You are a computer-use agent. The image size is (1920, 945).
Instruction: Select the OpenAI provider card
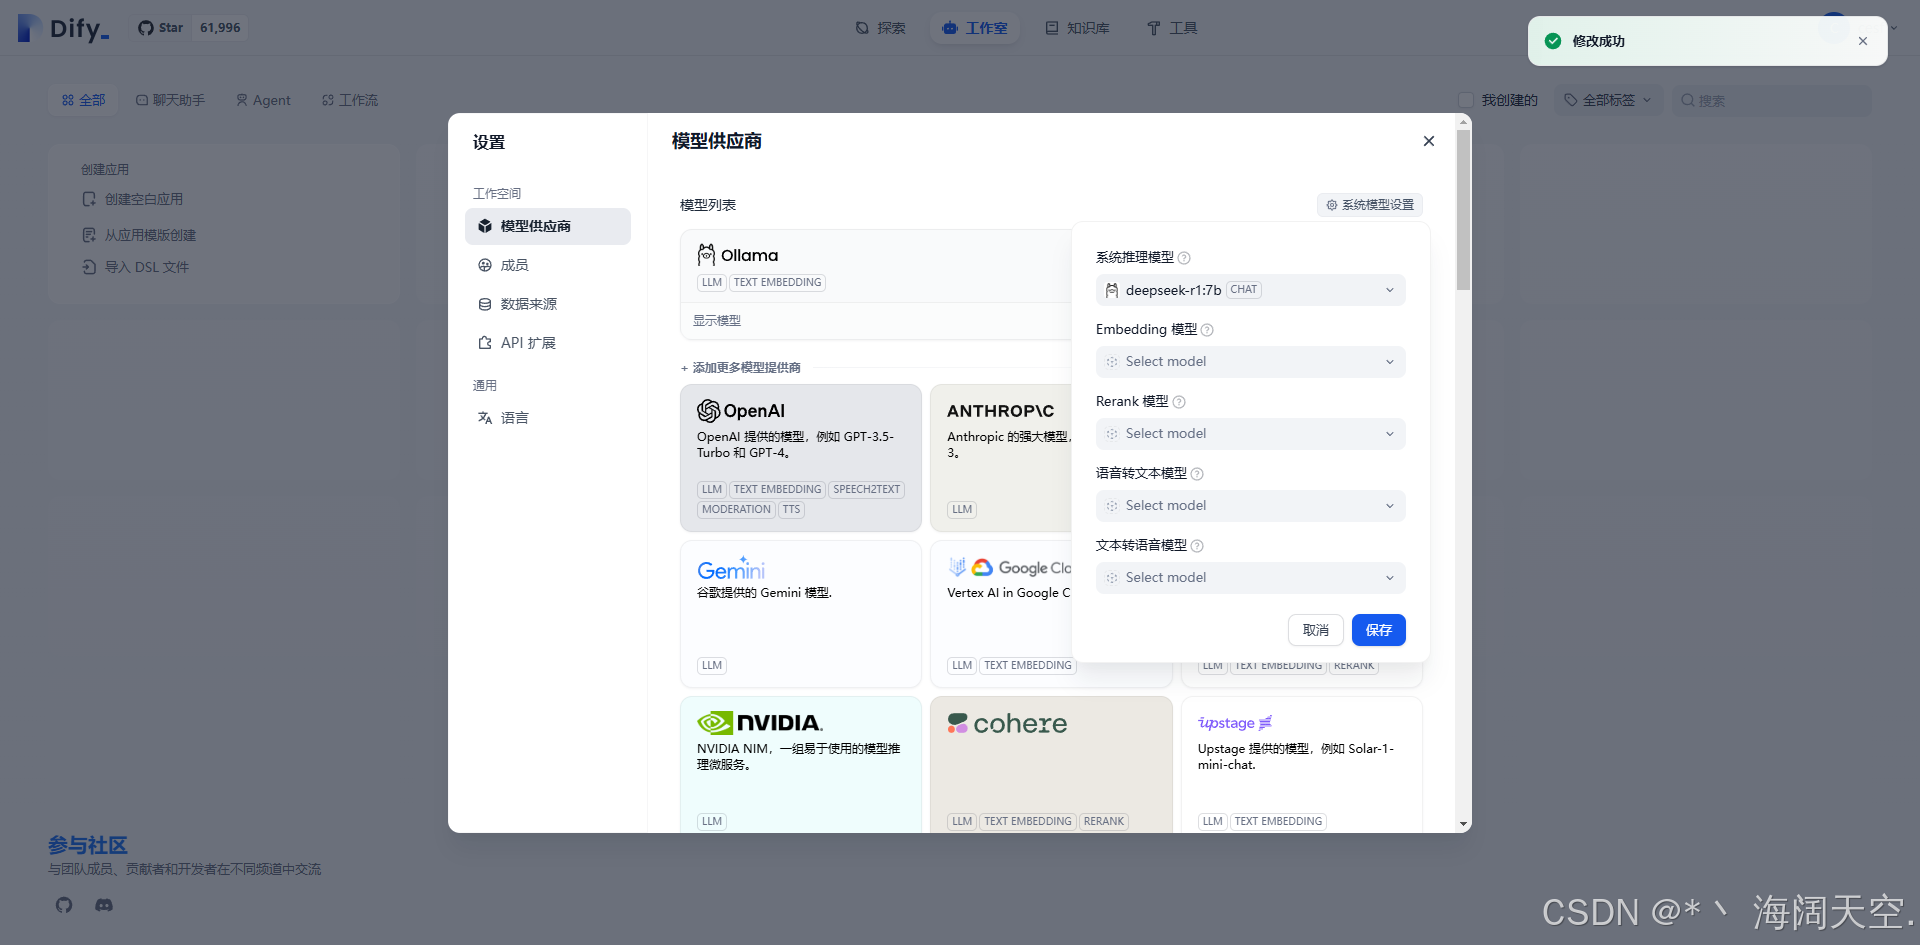(x=801, y=458)
